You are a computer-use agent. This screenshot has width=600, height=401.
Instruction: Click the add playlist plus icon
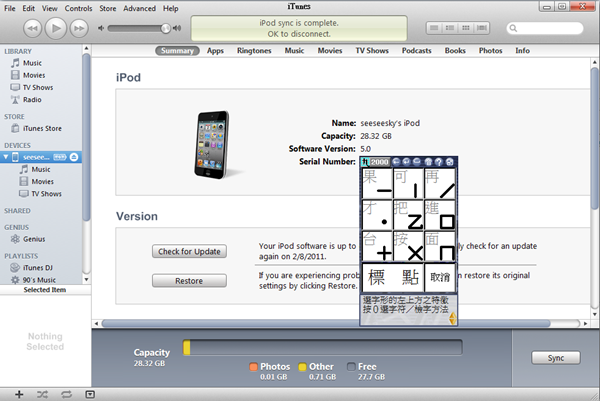point(19,394)
